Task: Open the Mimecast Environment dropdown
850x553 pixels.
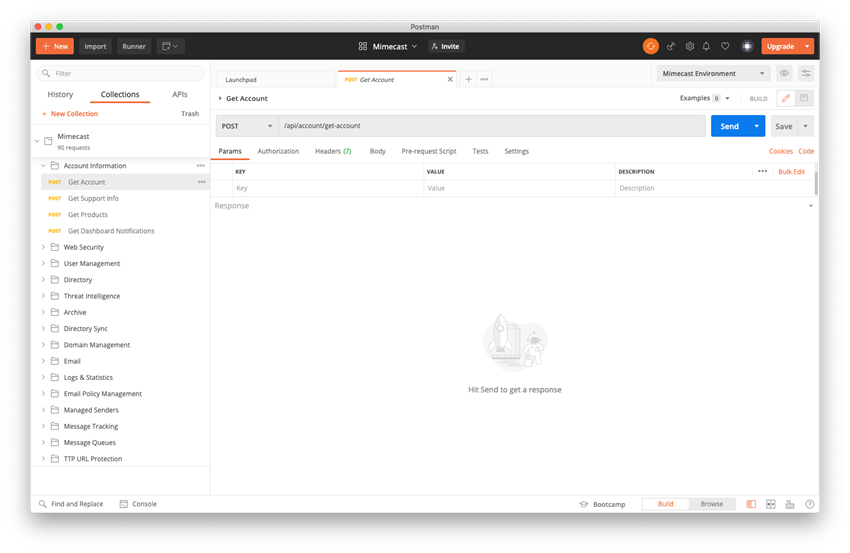Action: pyautogui.click(x=713, y=73)
